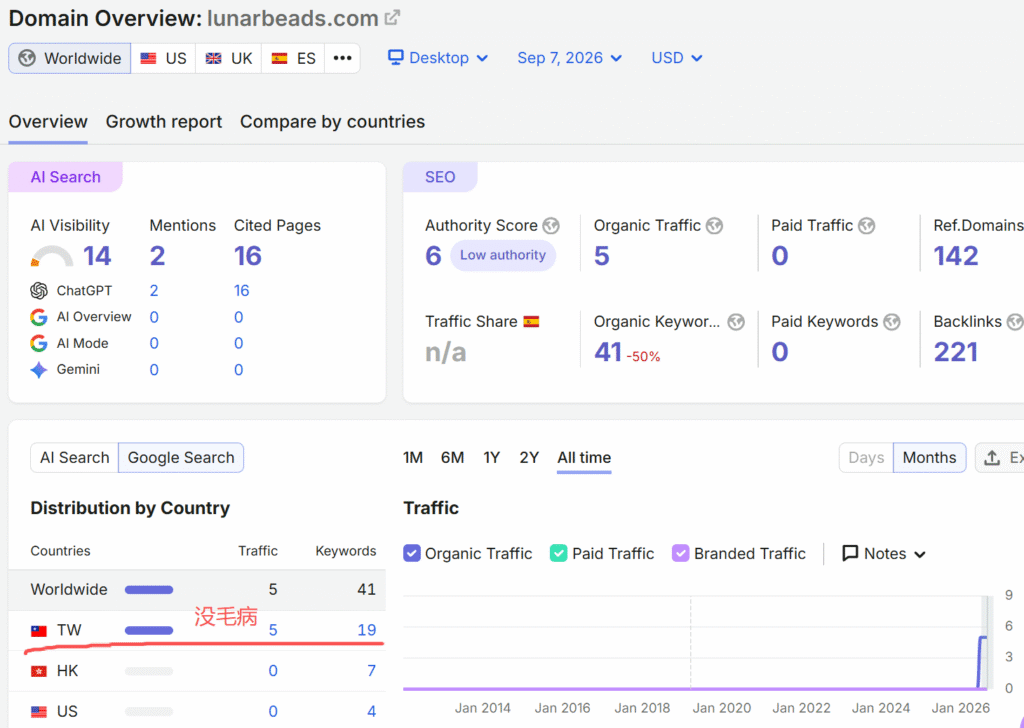The width and height of the screenshot is (1024, 728).
Task: Click Spain flag beside Traffic Share
Action: (531, 322)
